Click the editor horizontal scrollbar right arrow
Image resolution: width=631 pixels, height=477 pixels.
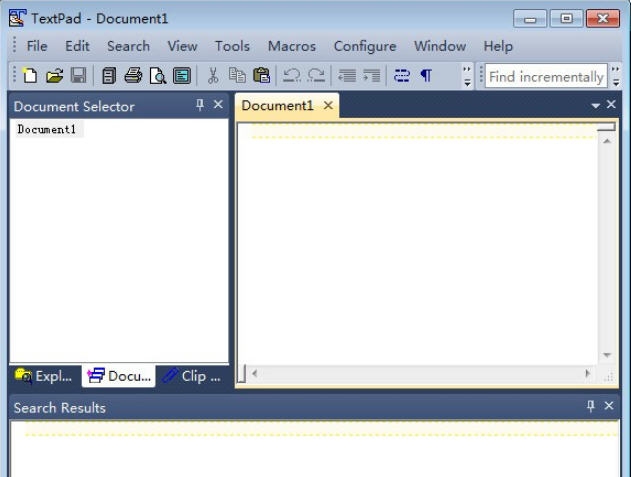pos(588,374)
